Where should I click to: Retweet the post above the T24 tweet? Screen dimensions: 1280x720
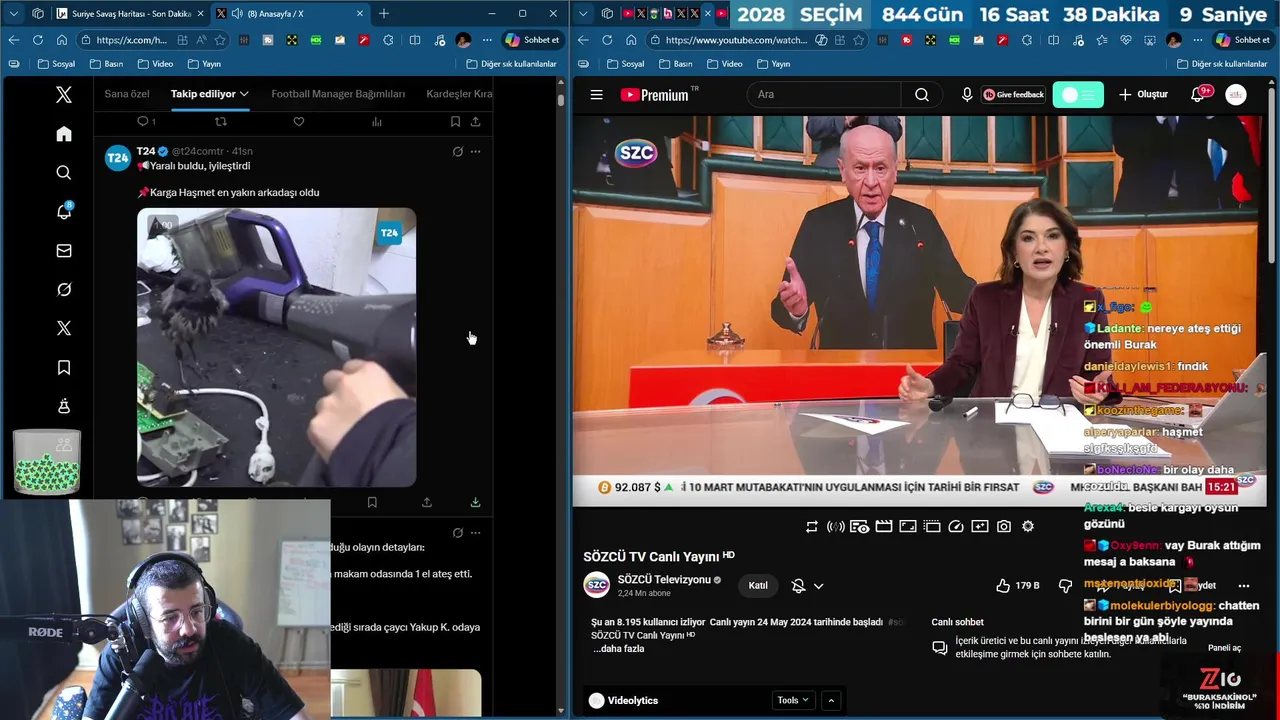click(x=221, y=121)
